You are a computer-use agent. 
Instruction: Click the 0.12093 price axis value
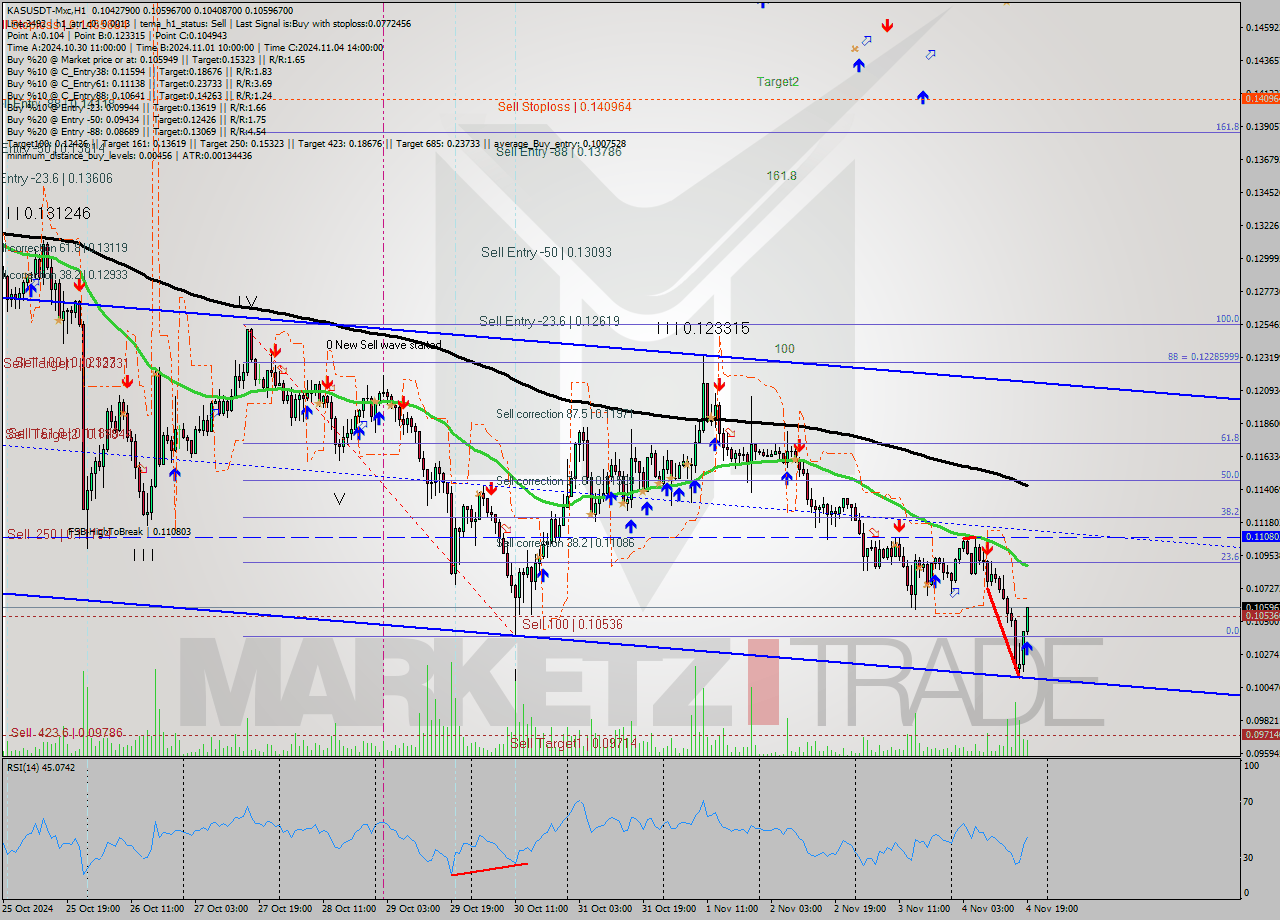point(1261,390)
